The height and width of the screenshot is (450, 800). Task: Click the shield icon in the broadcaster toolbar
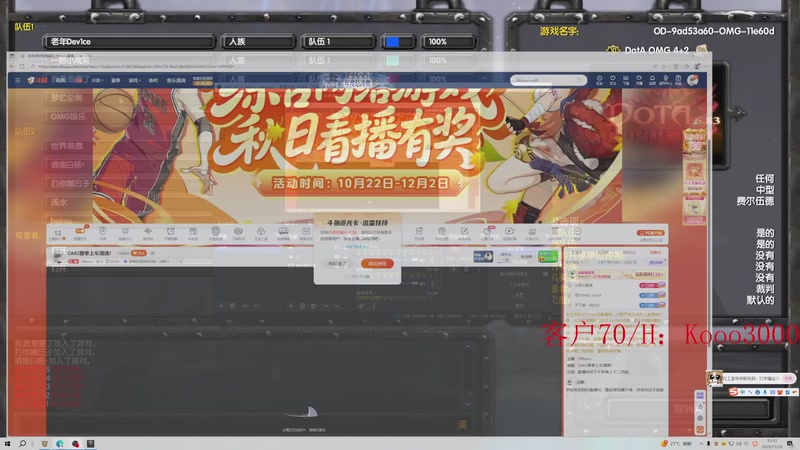click(103, 233)
